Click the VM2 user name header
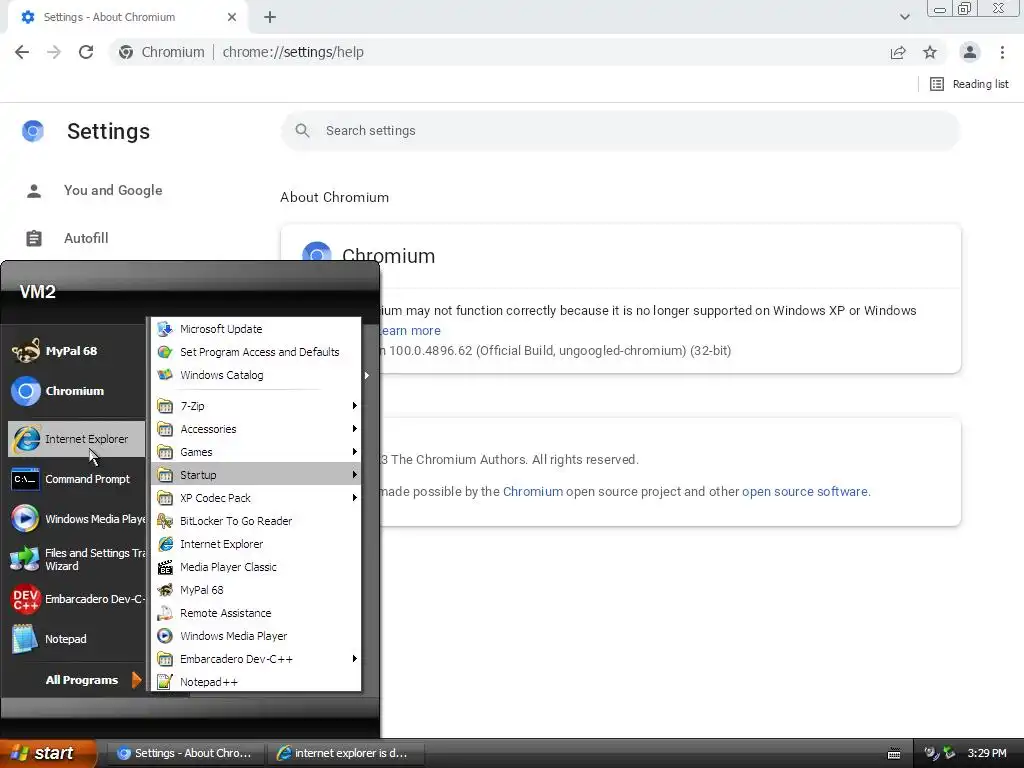The height and width of the screenshot is (768, 1024). click(x=37, y=292)
